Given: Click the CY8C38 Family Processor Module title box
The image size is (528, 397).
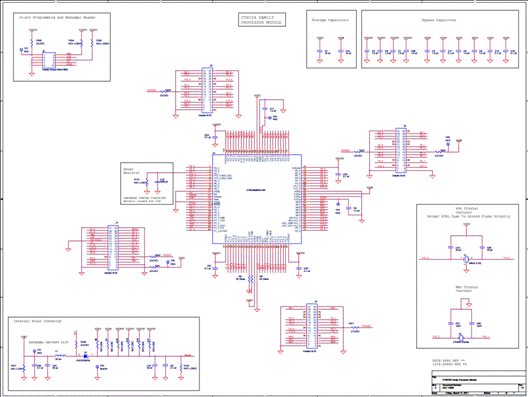Looking at the screenshot, I should [x=262, y=20].
